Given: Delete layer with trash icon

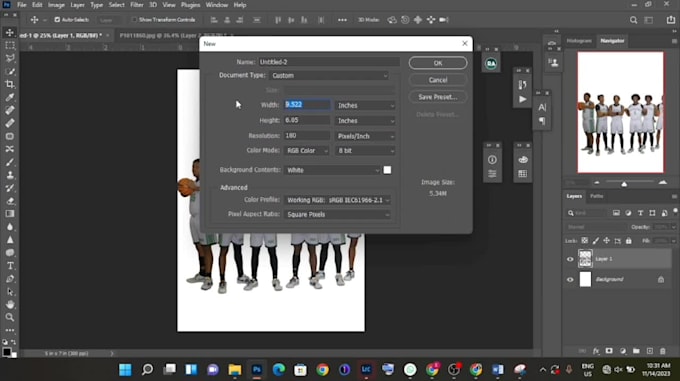Looking at the screenshot, I should [662, 351].
